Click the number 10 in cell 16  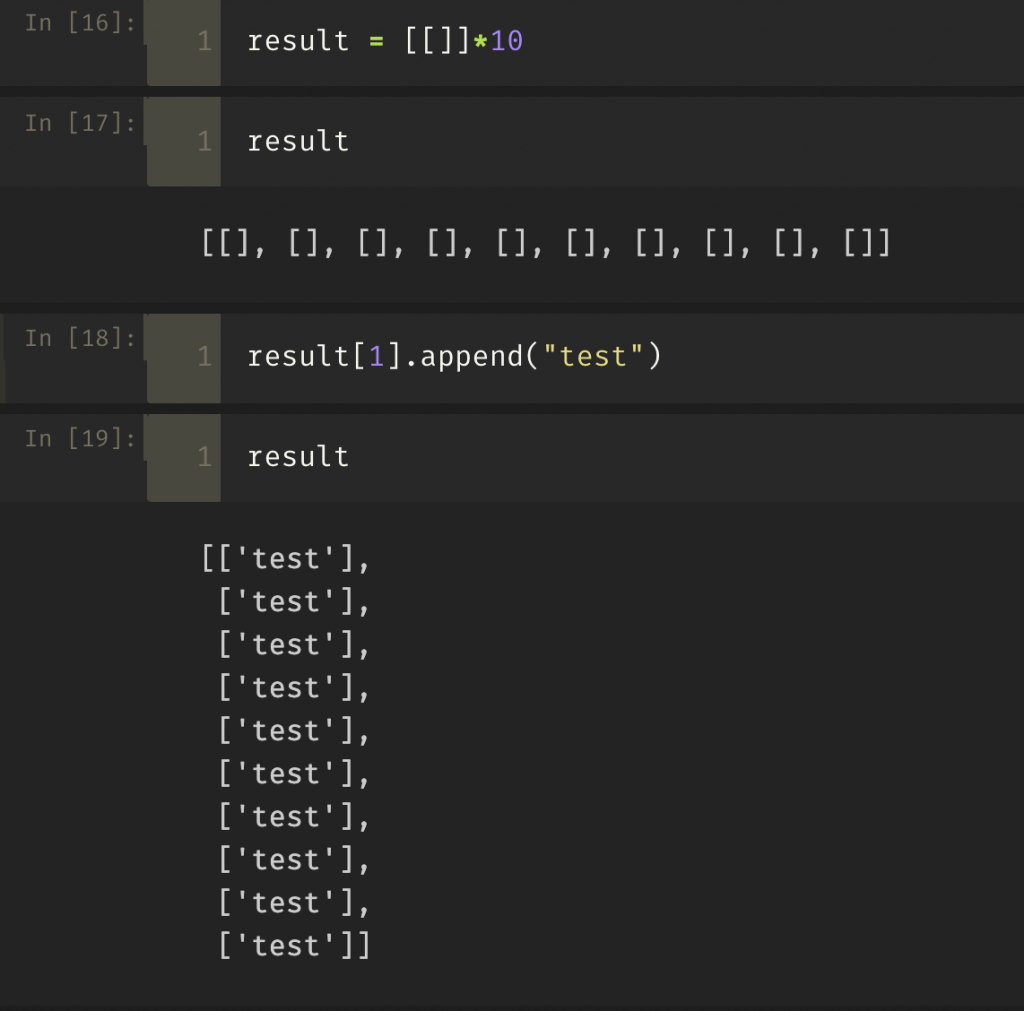pos(506,42)
